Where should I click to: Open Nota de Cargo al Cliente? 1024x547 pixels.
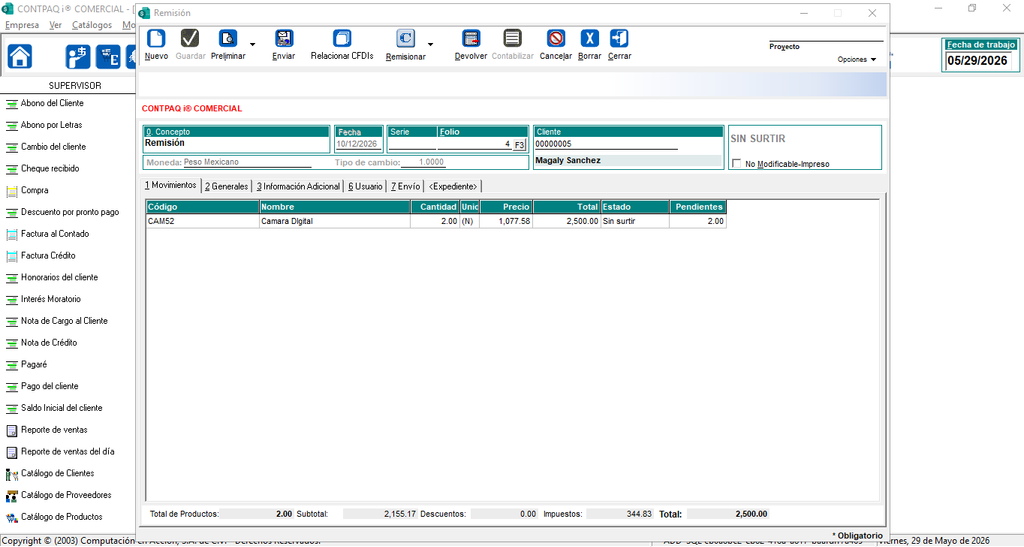(64, 320)
